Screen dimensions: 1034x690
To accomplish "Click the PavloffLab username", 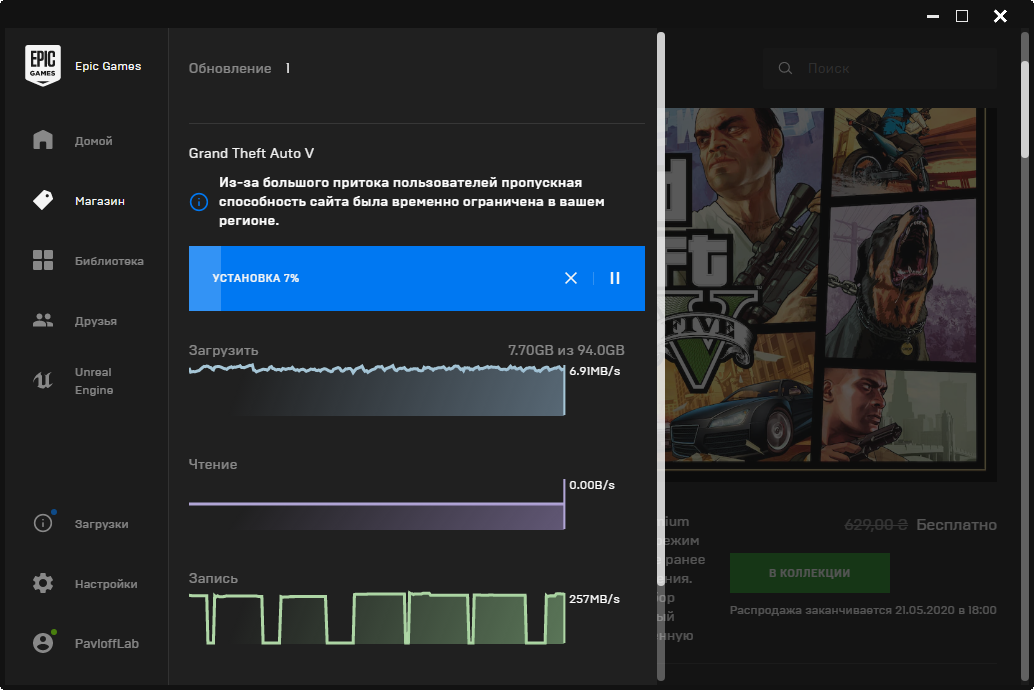I will (107, 644).
